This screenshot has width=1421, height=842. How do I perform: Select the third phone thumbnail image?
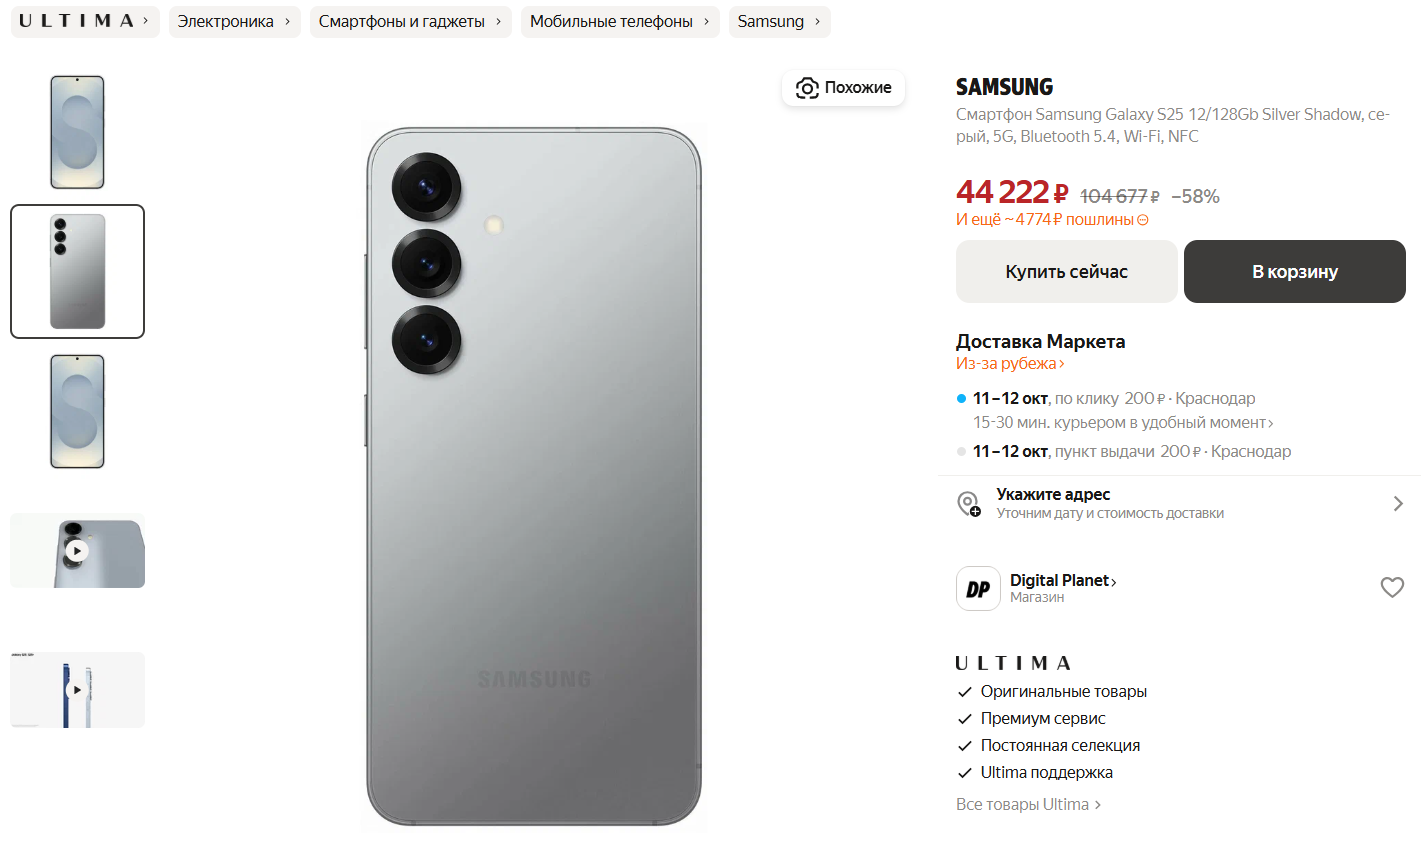77,411
